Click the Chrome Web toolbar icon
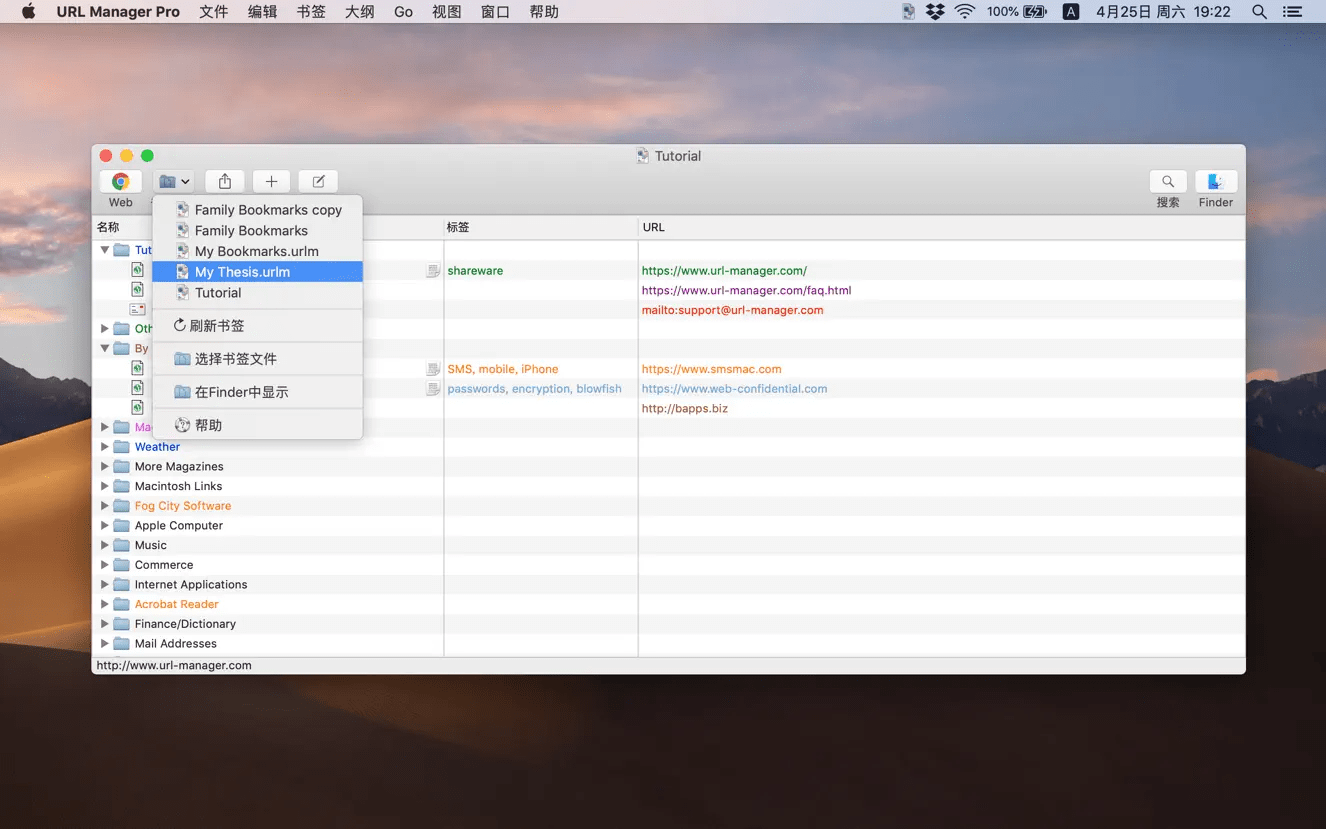The width and height of the screenshot is (1326, 829). click(x=120, y=182)
